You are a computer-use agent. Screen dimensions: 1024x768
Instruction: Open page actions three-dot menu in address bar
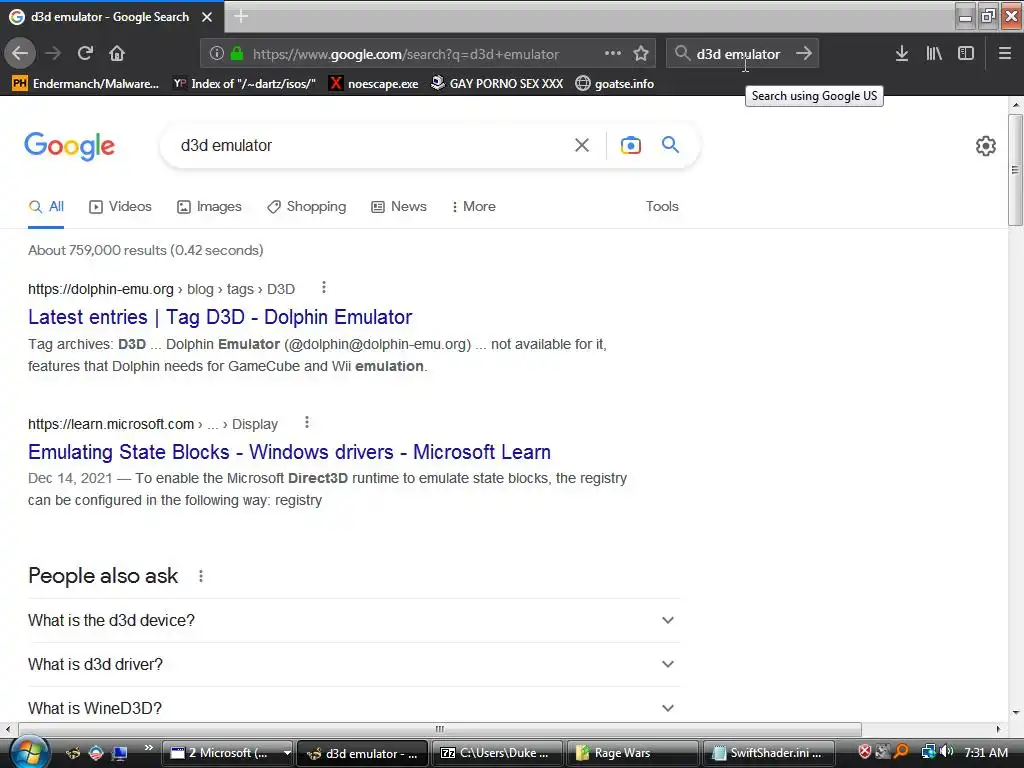tap(613, 54)
